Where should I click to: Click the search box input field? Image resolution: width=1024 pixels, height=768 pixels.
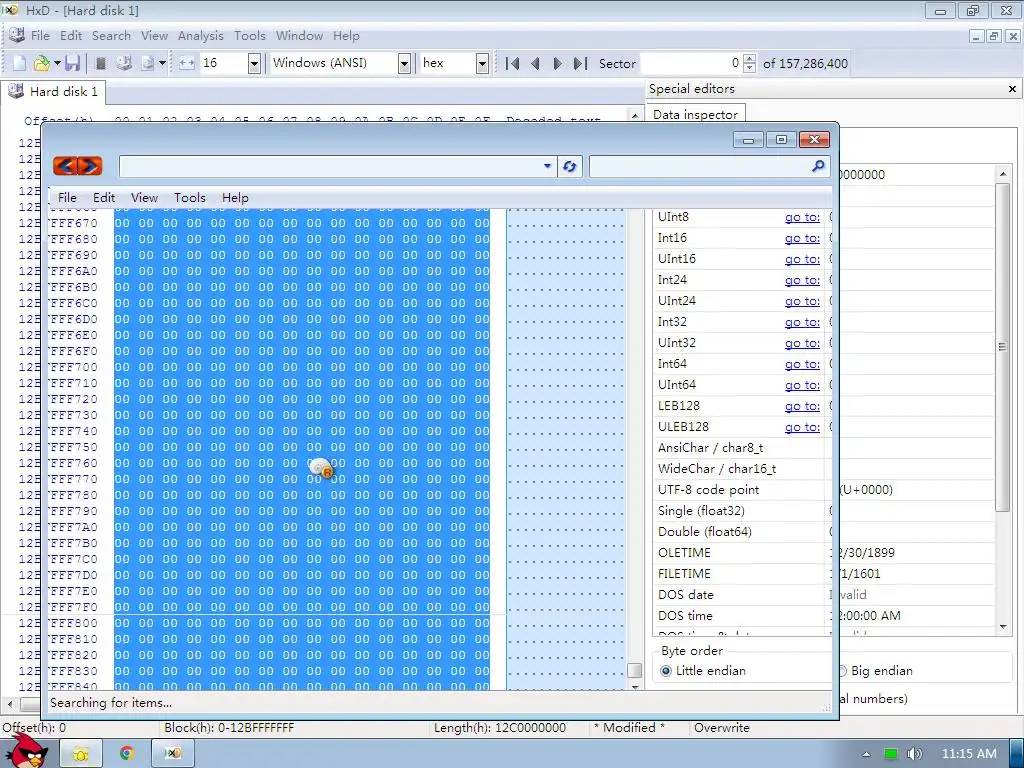tap(700, 166)
